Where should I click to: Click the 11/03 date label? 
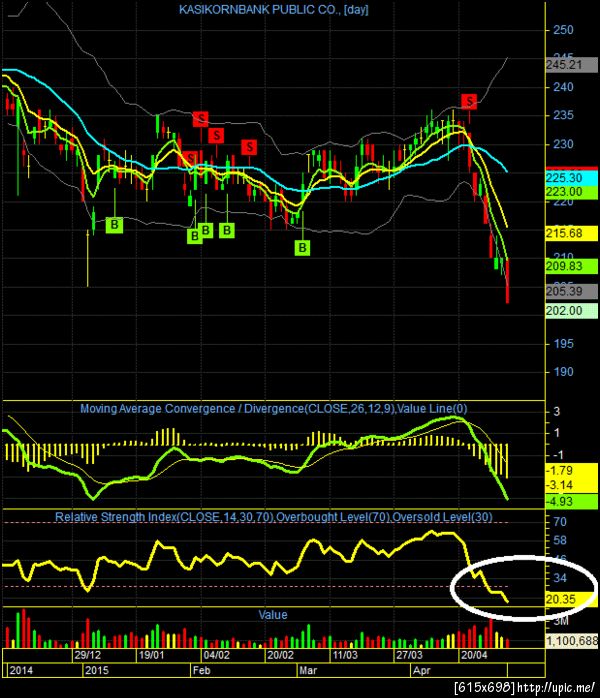pyautogui.click(x=345, y=655)
